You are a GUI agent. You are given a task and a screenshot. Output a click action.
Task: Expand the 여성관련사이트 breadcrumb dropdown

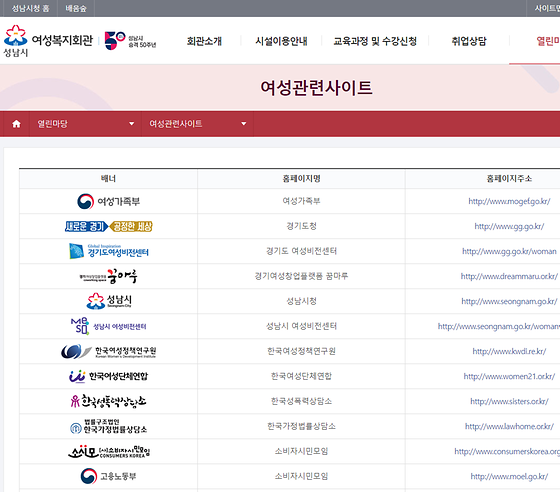click(198, 124)
